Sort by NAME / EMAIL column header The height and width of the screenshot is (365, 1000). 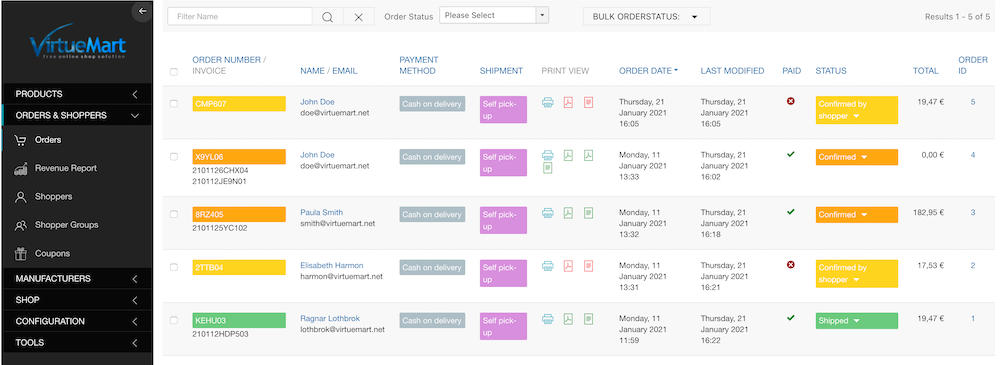(x=328, y=71)
